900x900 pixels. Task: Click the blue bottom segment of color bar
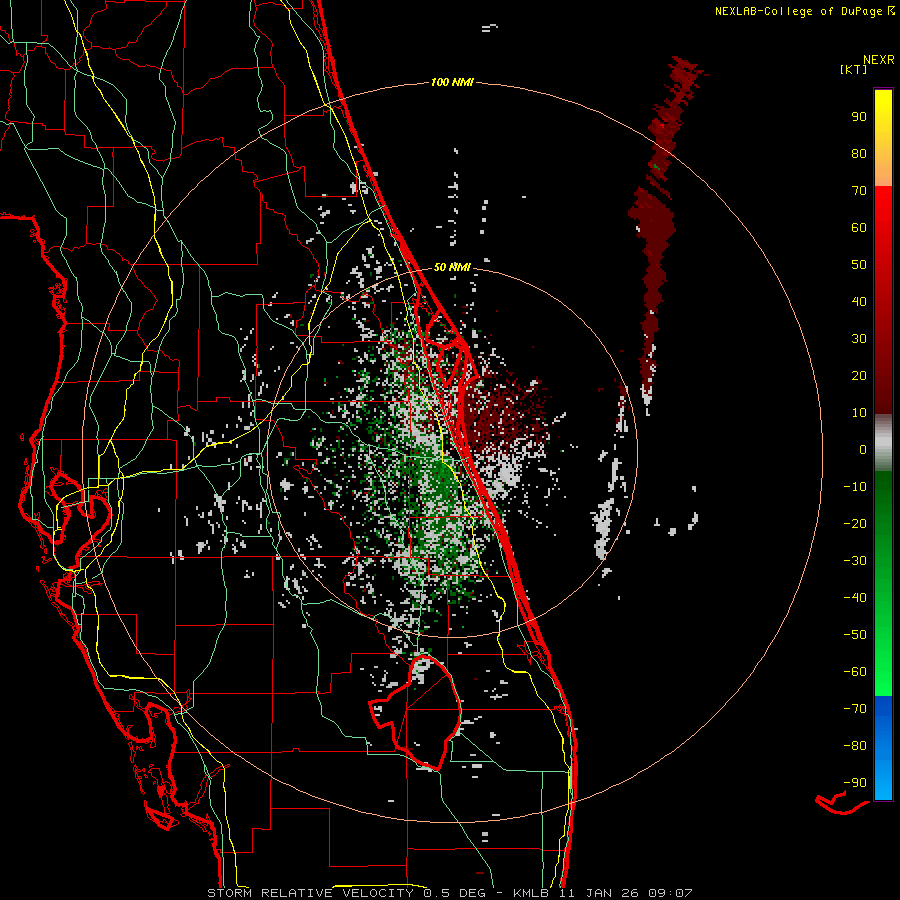pyautogui.click(x=883, y=748)
